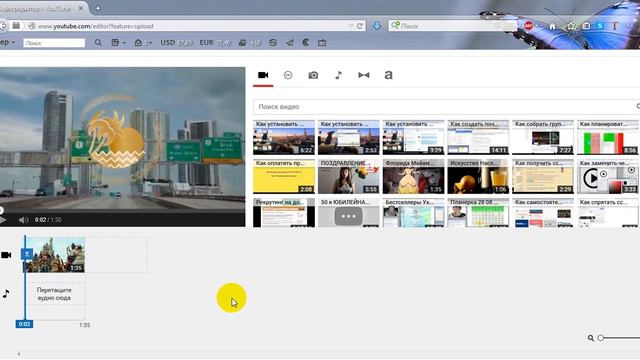Image resolution: width=640 pixels, height=360 pixels.
Task: Click the audio track music note icon
Action: tap(6, 293)
